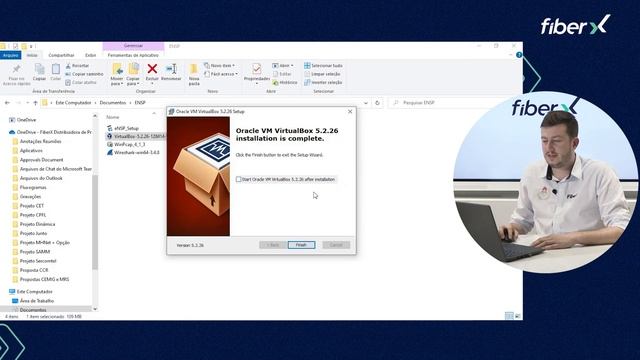Open the Projeto CPFL folder

(x=29, y=215)
